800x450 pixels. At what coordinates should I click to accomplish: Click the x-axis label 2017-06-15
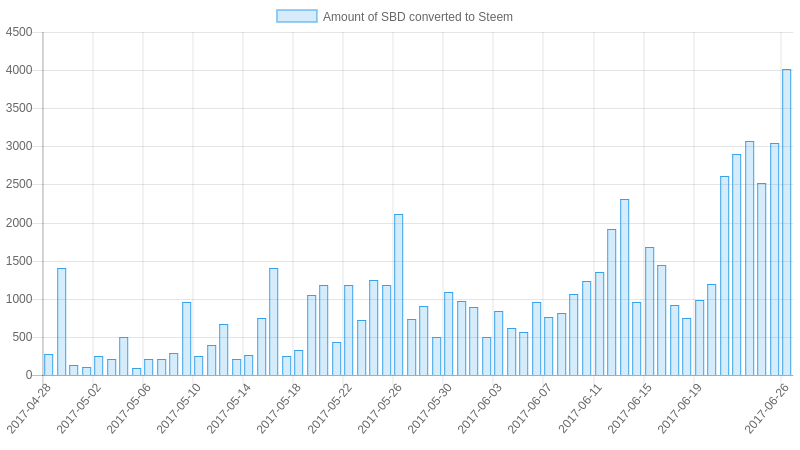pyautogui.click(x=630, y=409)
